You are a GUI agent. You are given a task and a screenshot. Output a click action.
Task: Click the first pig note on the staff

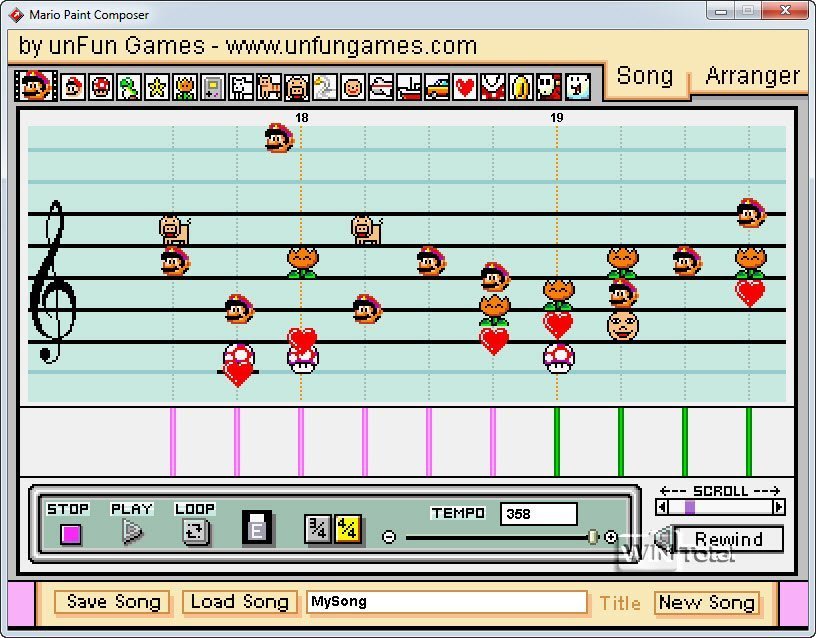click(175, 229)
